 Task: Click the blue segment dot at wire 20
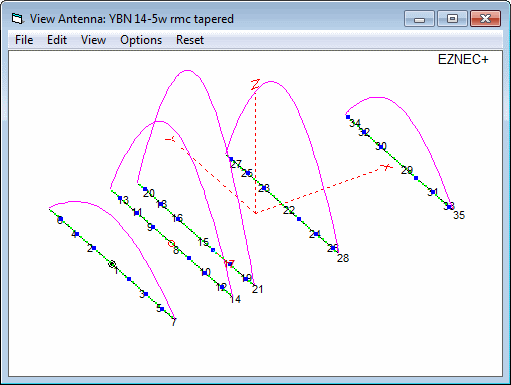click(145, 189)
